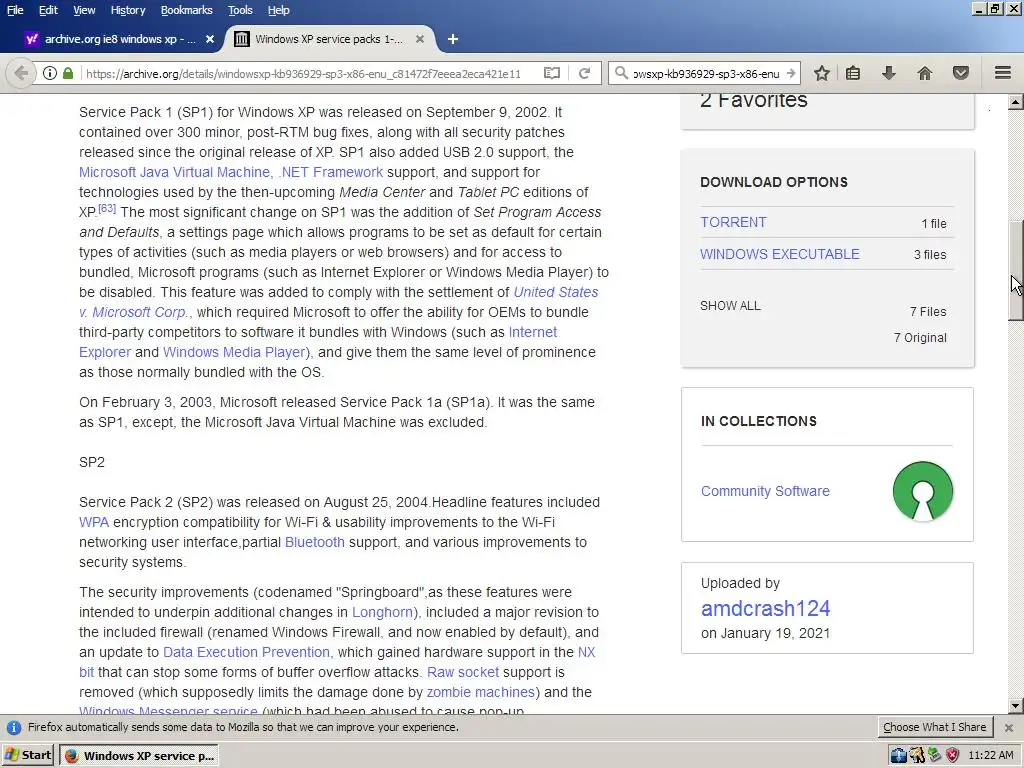Show your bookmarks list icon

click(x=853, y=73)
